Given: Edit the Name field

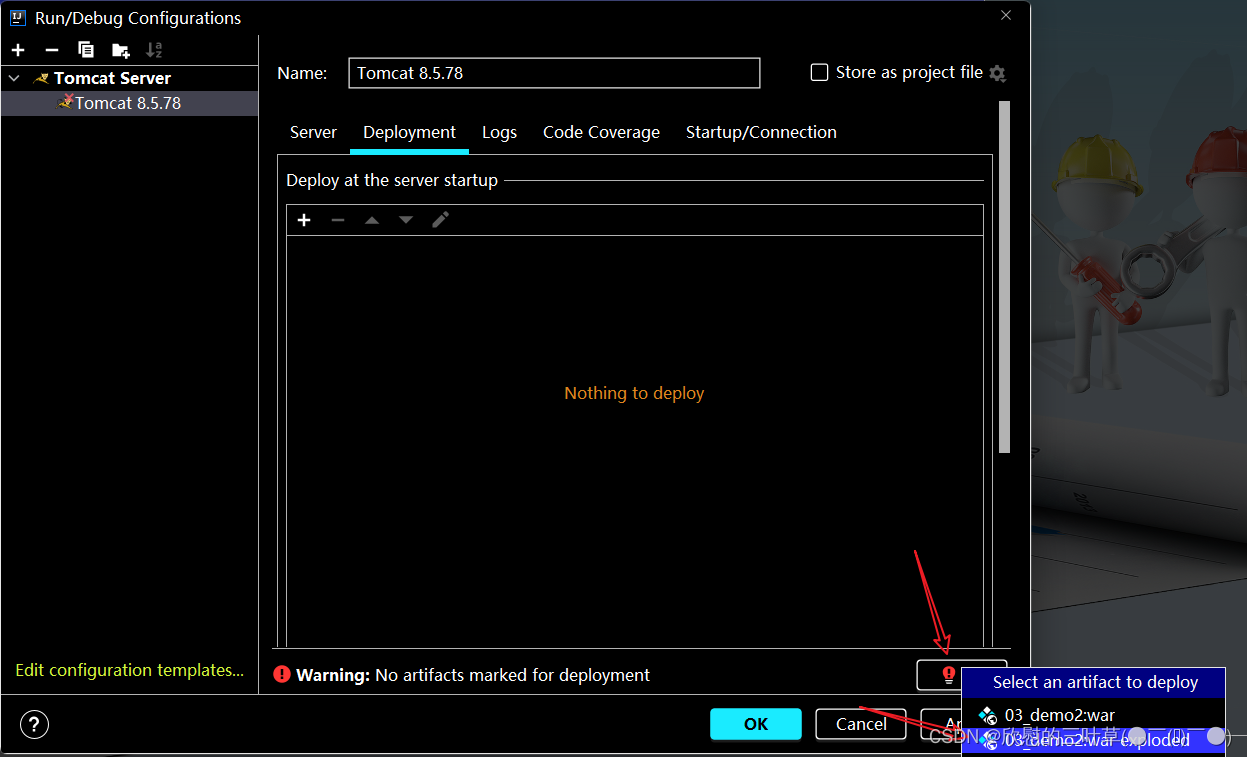Looking at the screenshot, I should (x=554, y=73).
